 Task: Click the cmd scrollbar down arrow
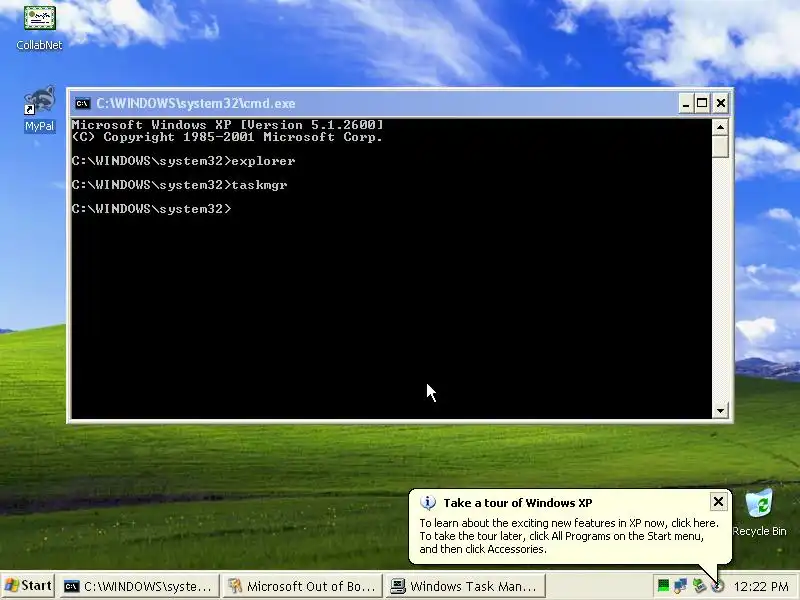click(720, 410)
